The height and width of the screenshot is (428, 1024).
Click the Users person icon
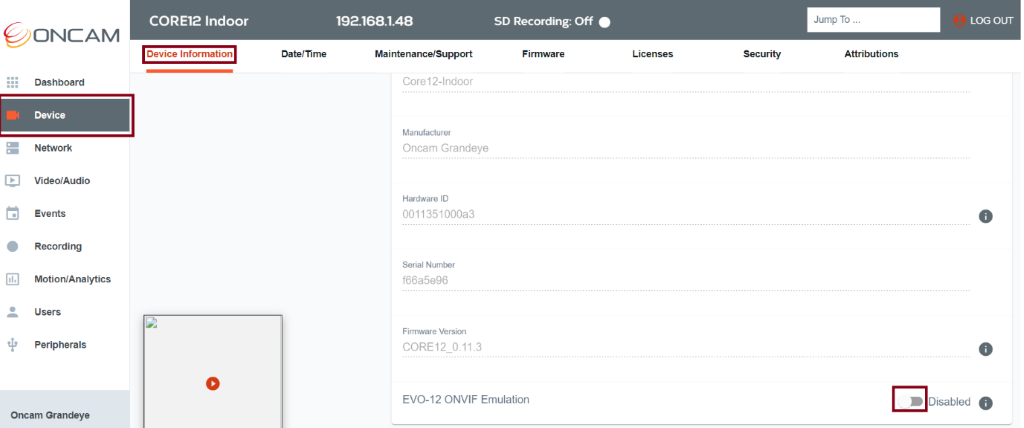pyautogui.click(x=12, y=312)
